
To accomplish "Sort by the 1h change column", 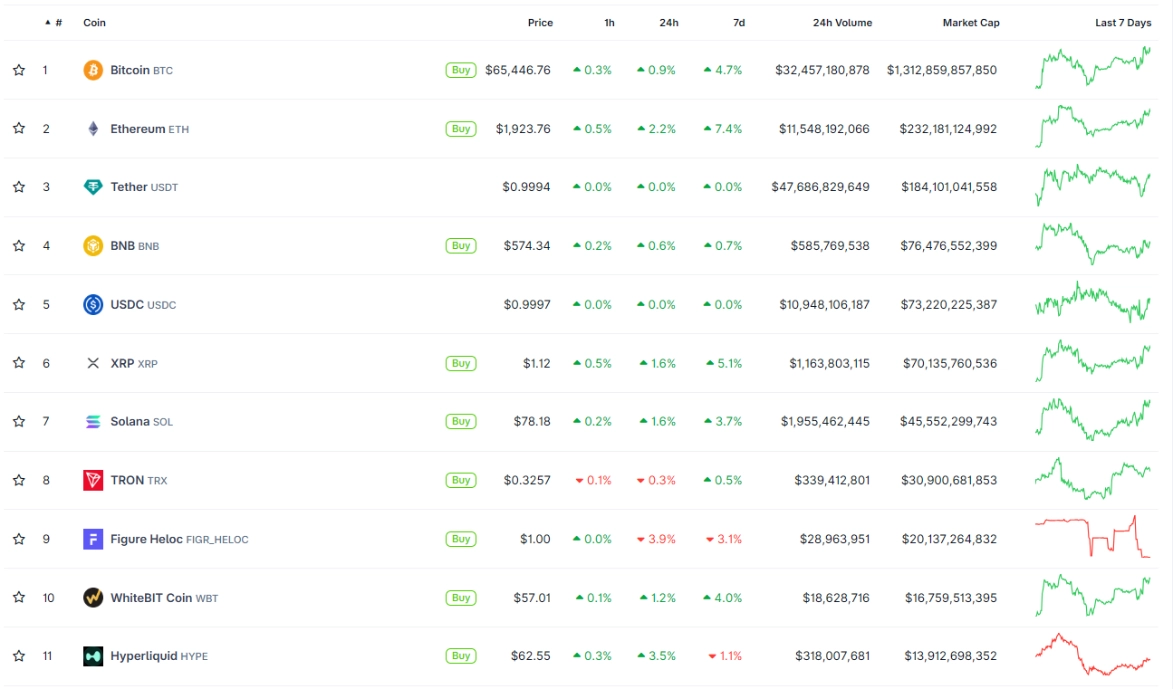I will coord(609,23).
